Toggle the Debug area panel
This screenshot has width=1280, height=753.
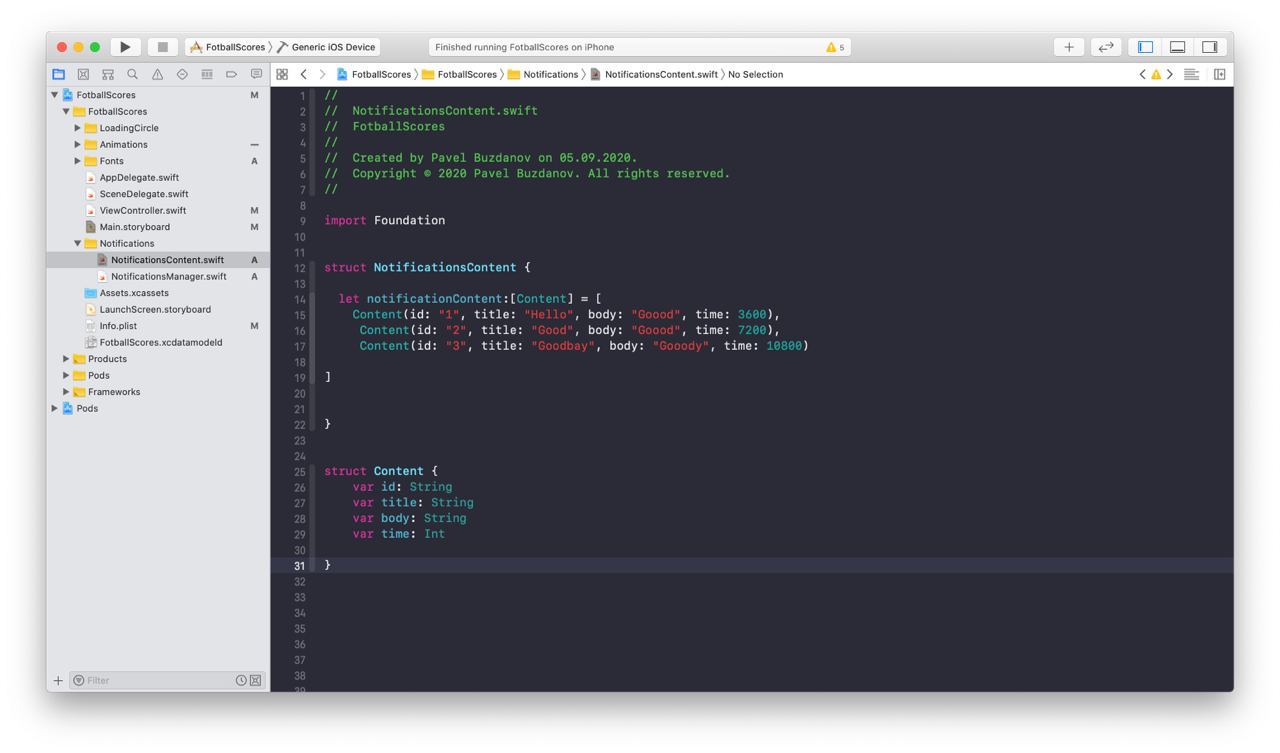click(x=1178, y=47)
